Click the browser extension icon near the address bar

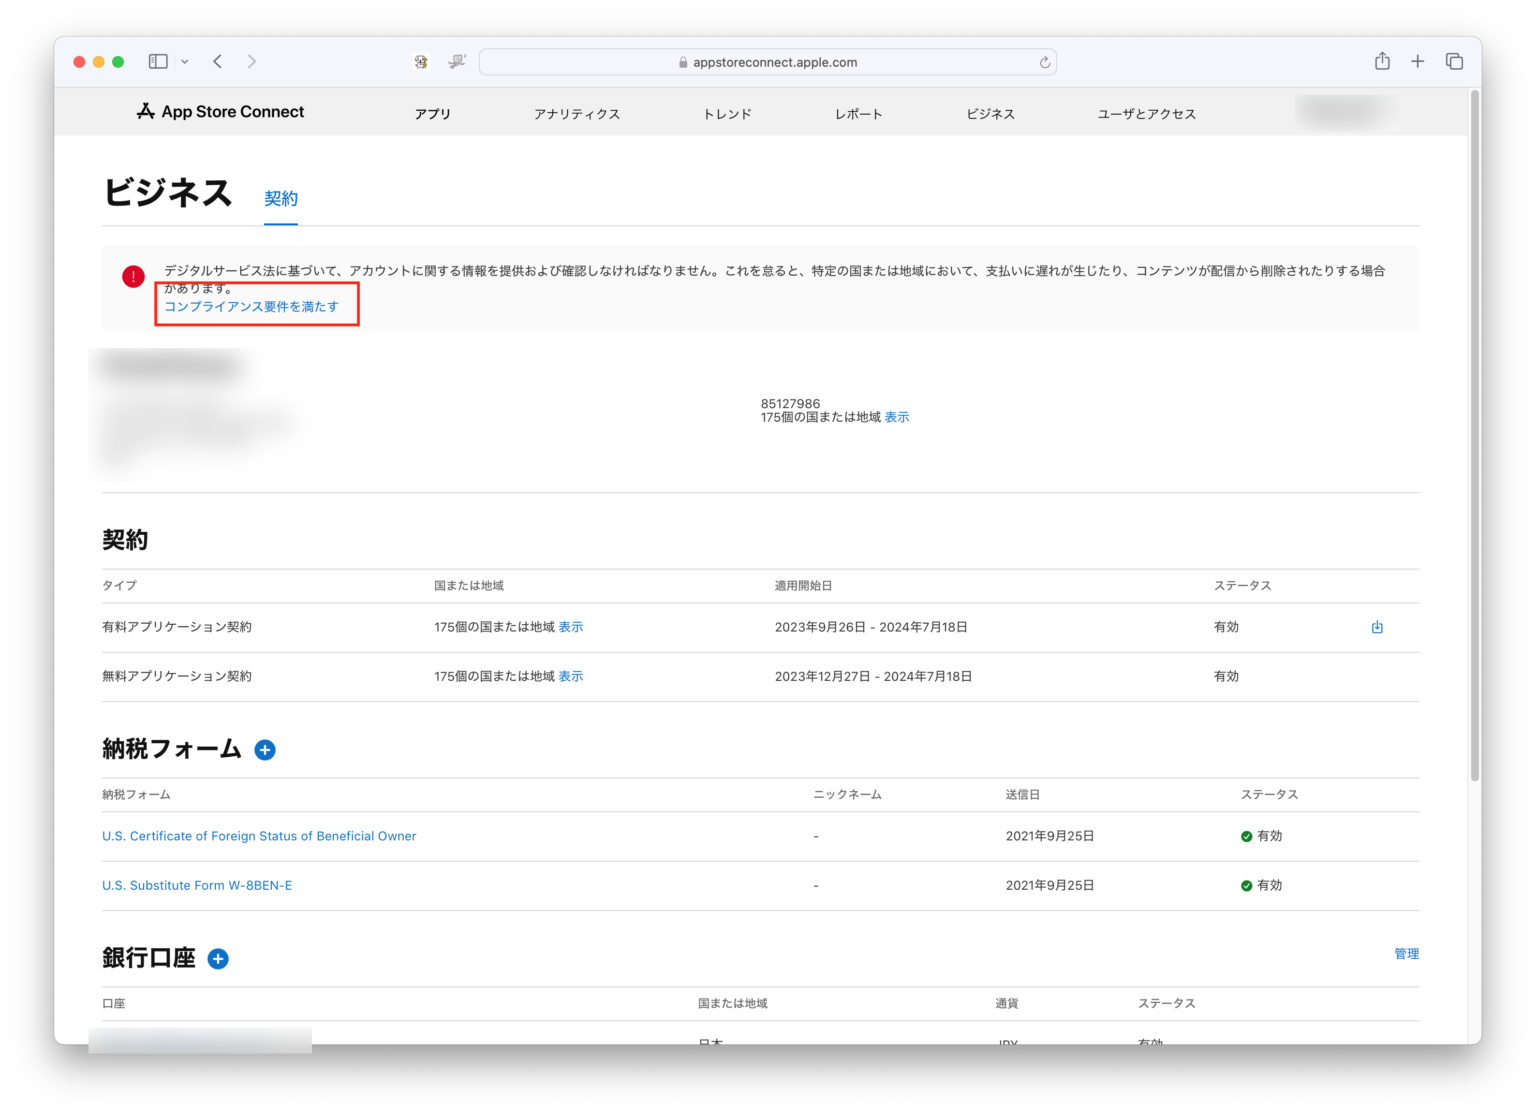tap(420, 61)
